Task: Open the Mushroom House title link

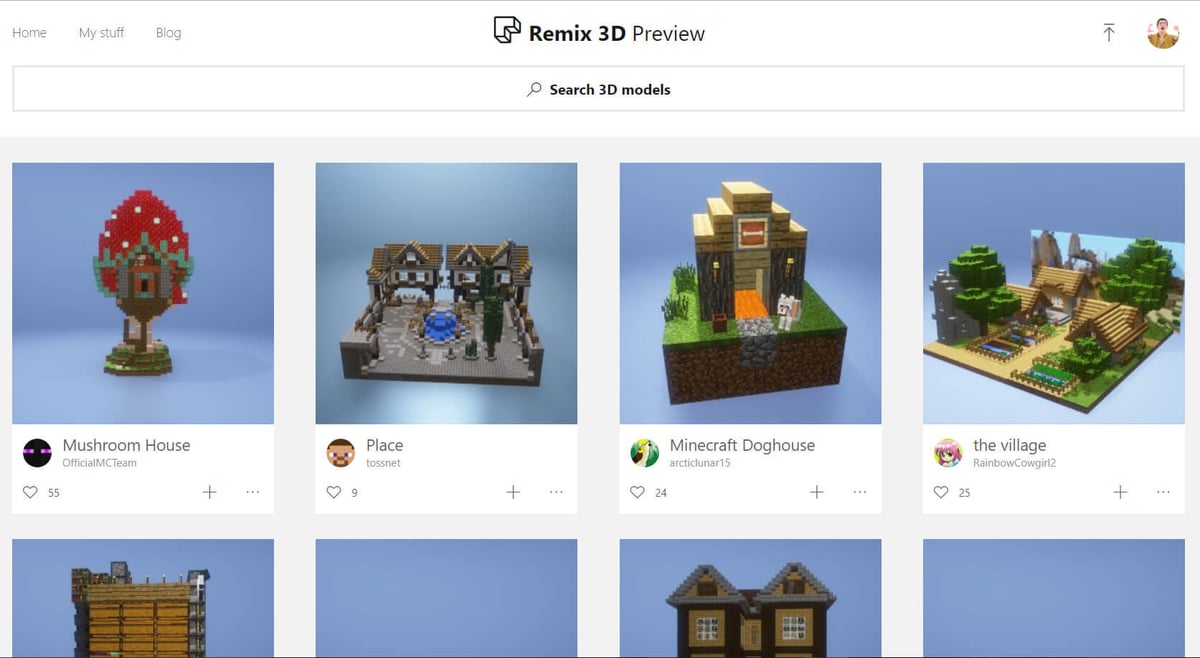Action: point(126,445)
